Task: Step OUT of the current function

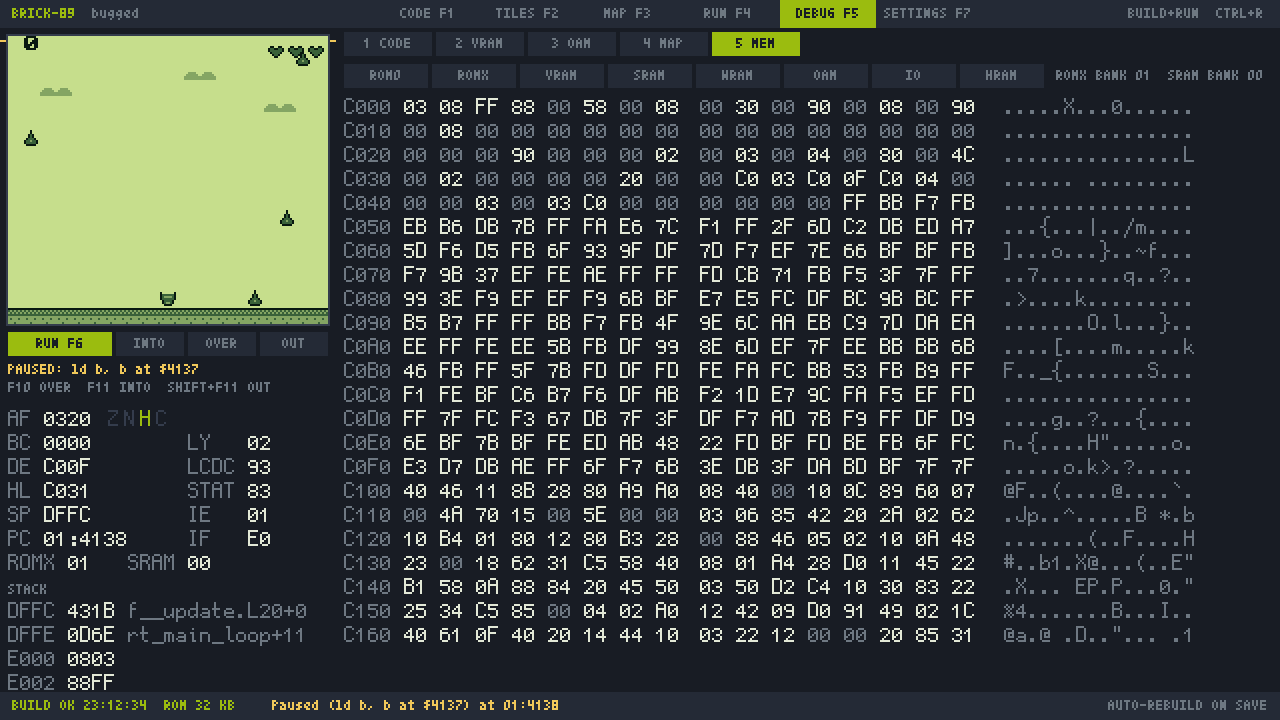Action: tap(293, 343)
